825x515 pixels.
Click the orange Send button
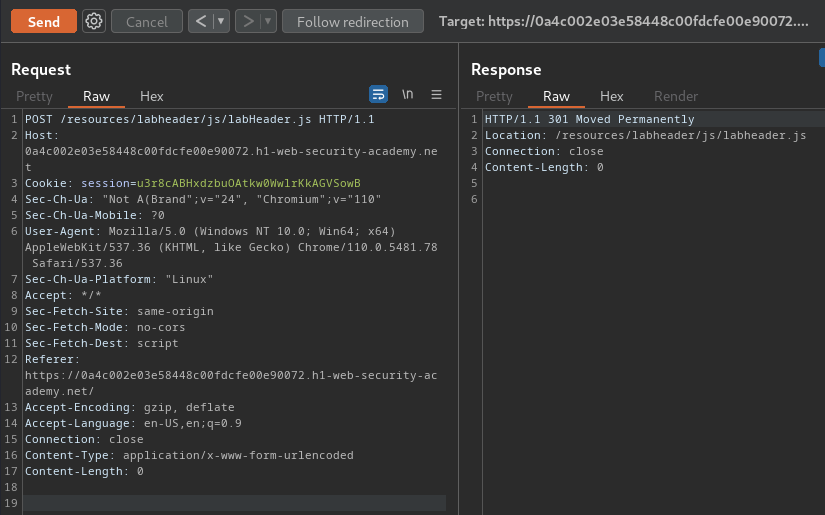pos(44,22)
